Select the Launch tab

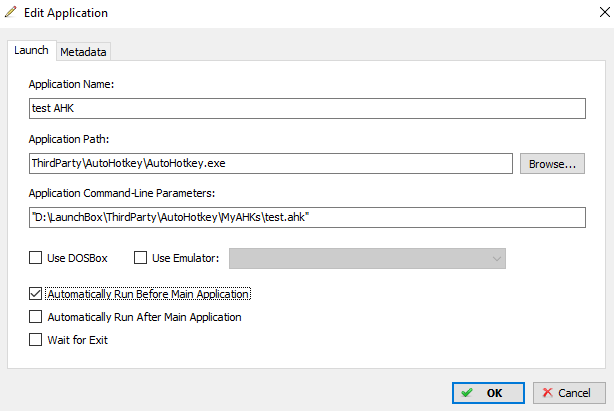(x=31, y=50)
